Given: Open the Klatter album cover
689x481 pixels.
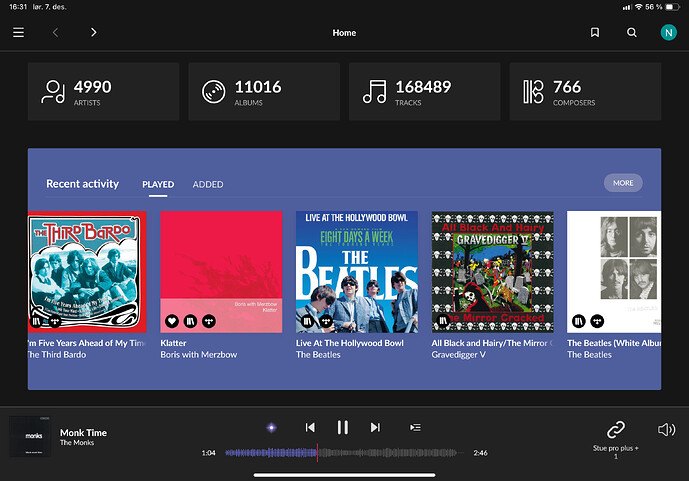Looking at the screenshot, I should 221,272.
